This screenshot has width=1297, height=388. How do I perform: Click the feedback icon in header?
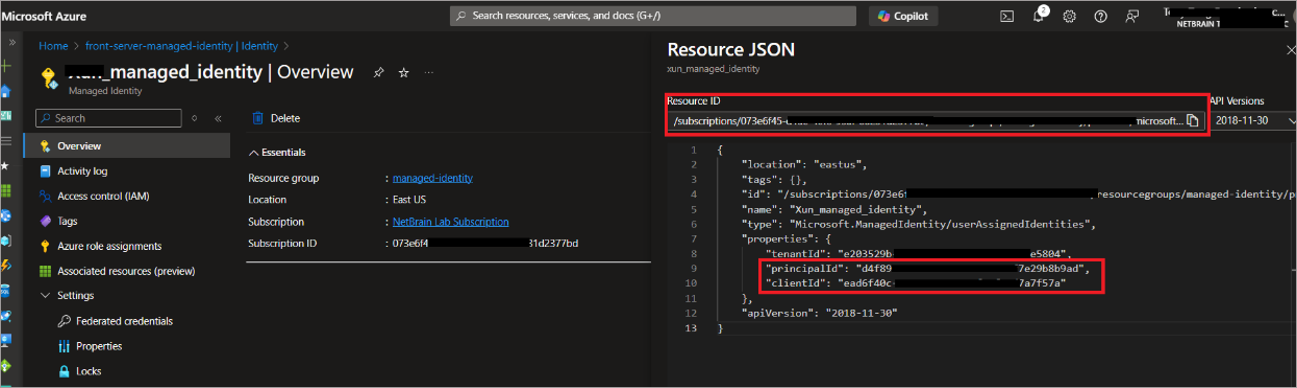[1132, 16]
